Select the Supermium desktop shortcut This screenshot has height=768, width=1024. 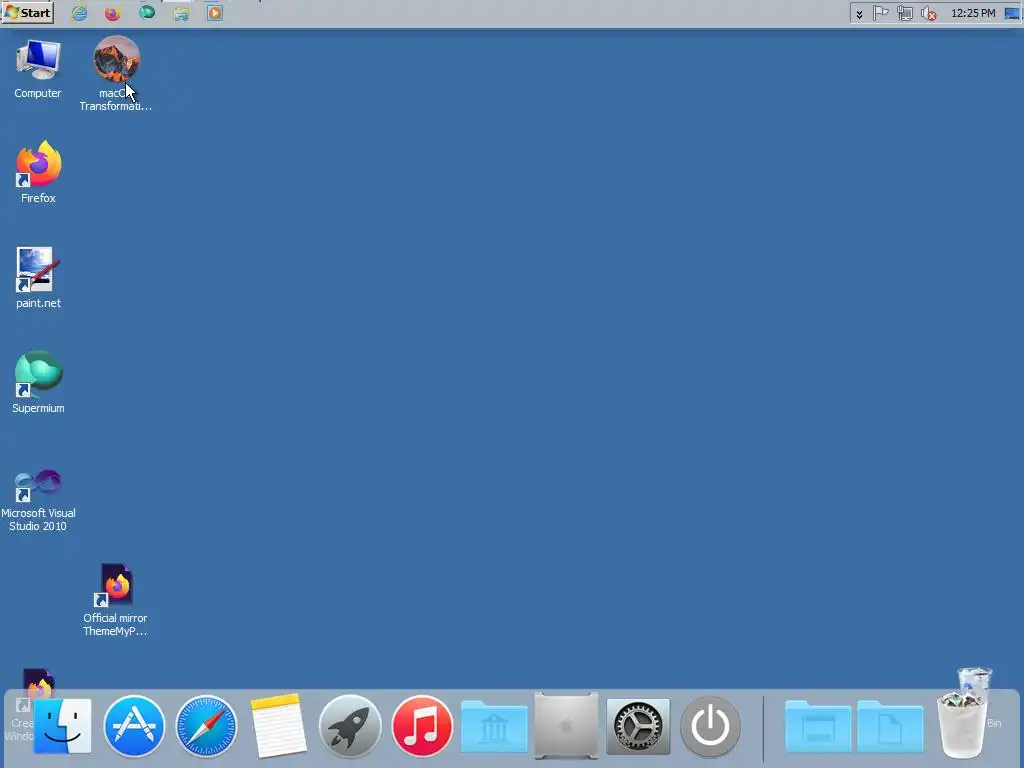click(x=38, y=383)
